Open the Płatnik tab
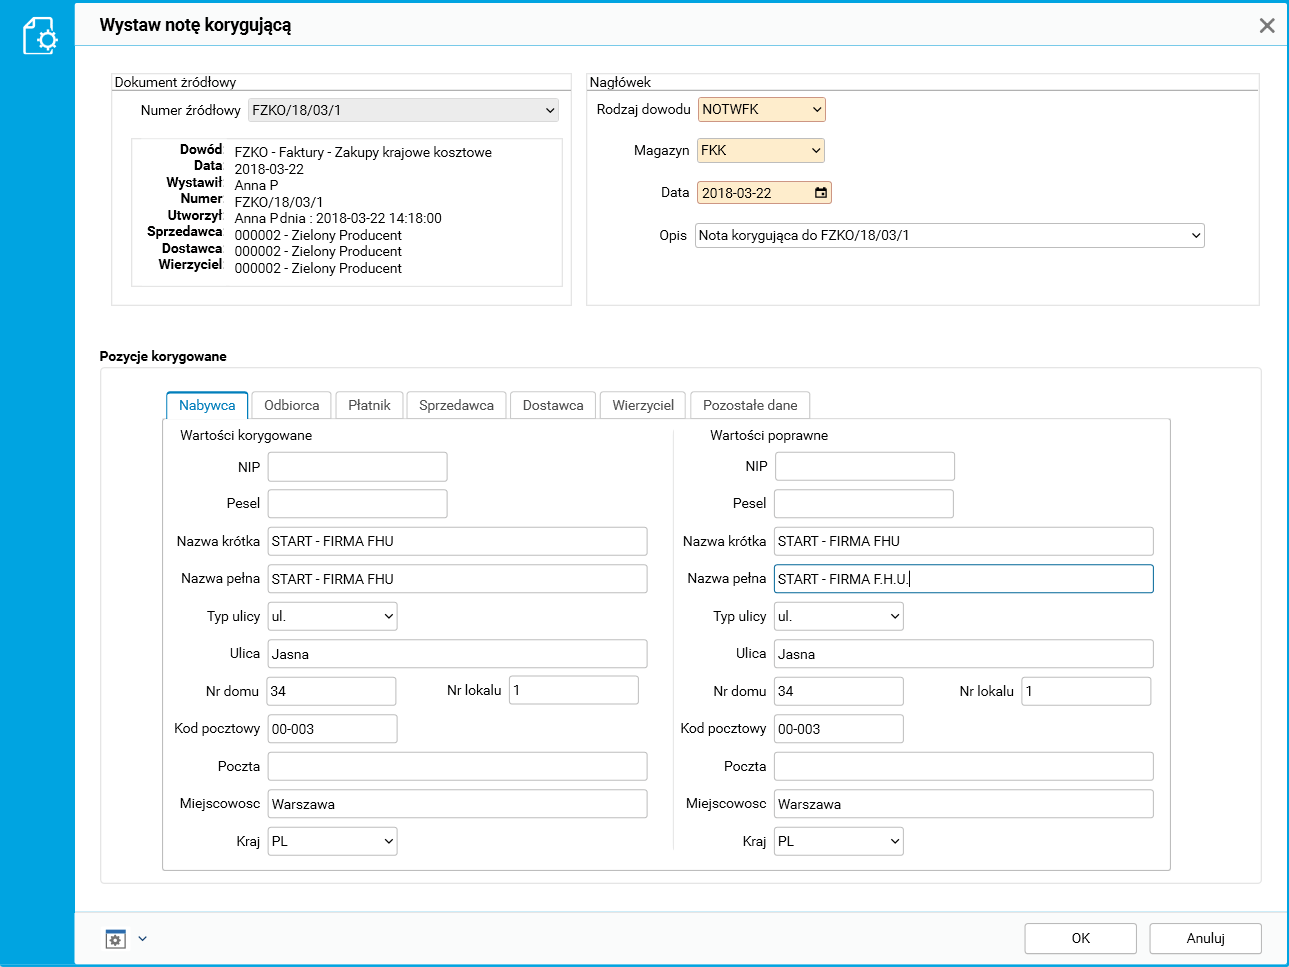The height and width of the screenshot is (967, 1289). [369, 405]
